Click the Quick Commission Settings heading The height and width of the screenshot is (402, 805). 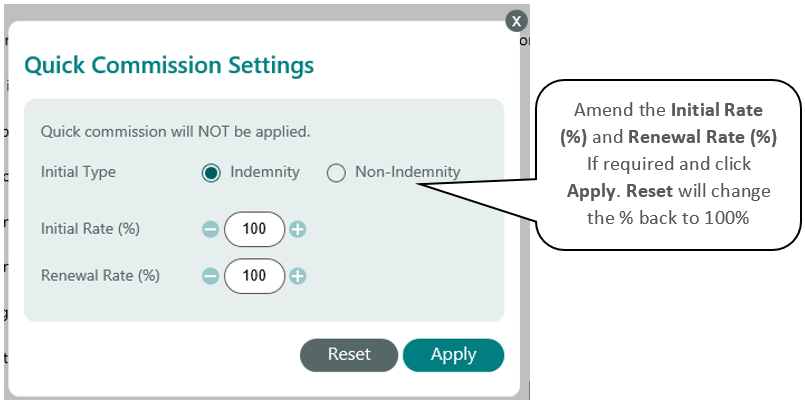coord(168,66)
